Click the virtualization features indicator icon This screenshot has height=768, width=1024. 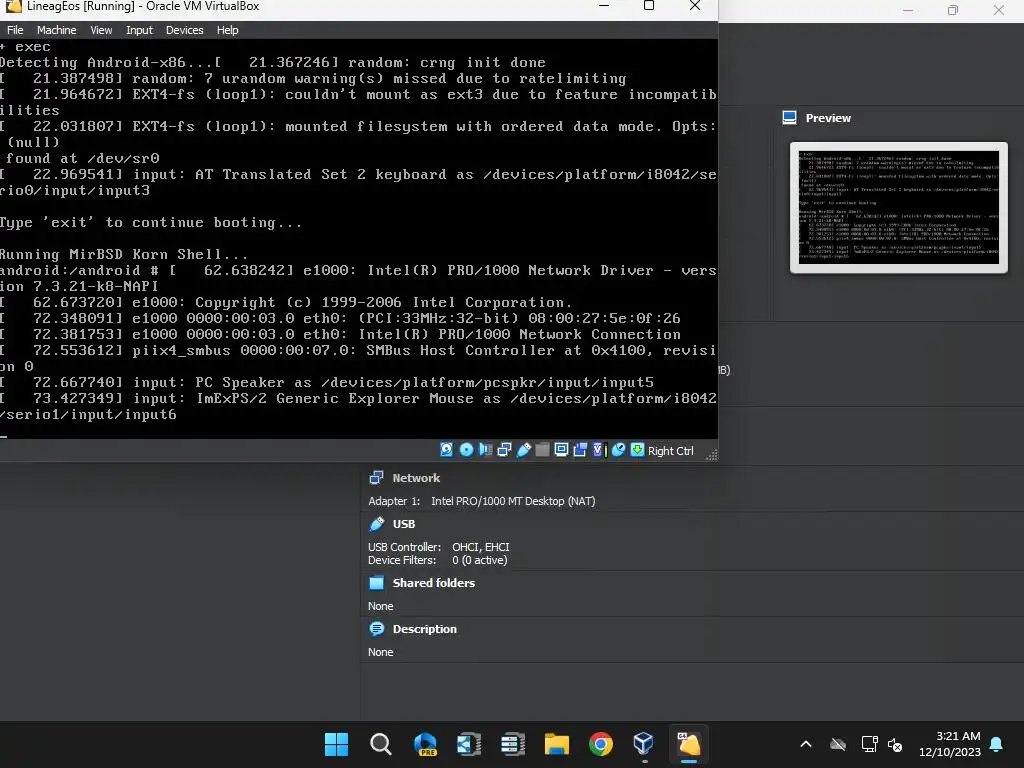[599, 450]
